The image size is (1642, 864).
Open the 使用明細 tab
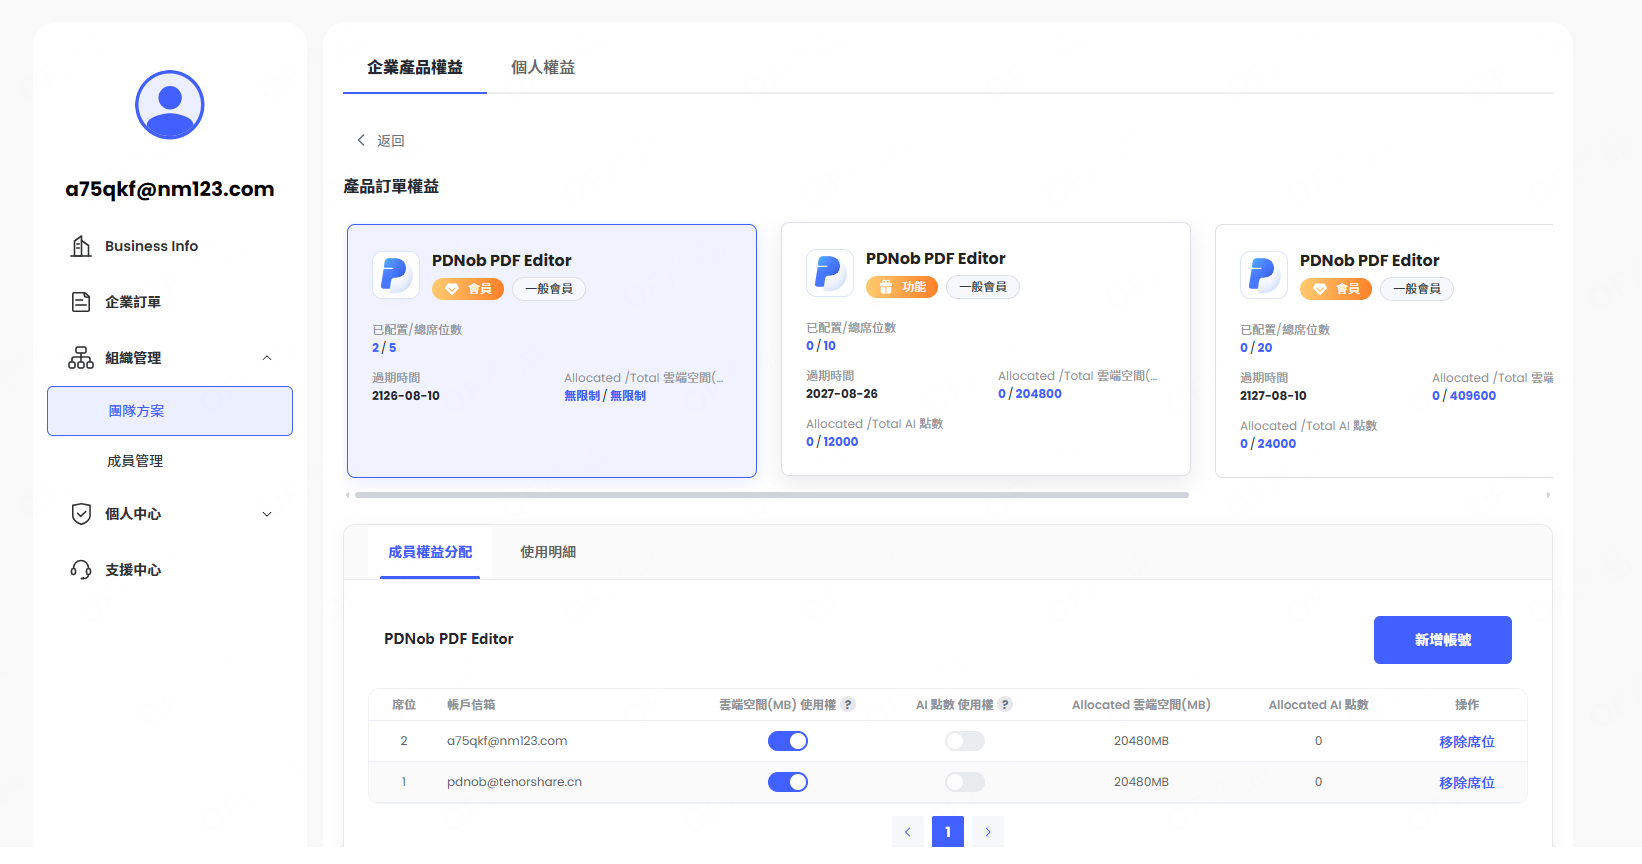pos(548,552)
